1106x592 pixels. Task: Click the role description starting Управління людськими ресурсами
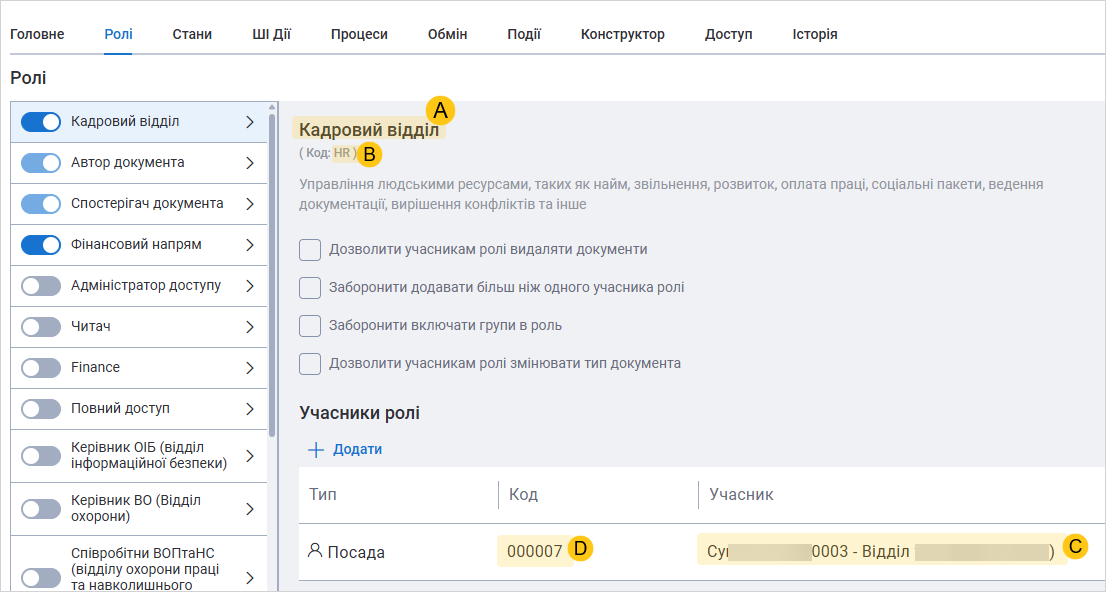coord(671,194)
